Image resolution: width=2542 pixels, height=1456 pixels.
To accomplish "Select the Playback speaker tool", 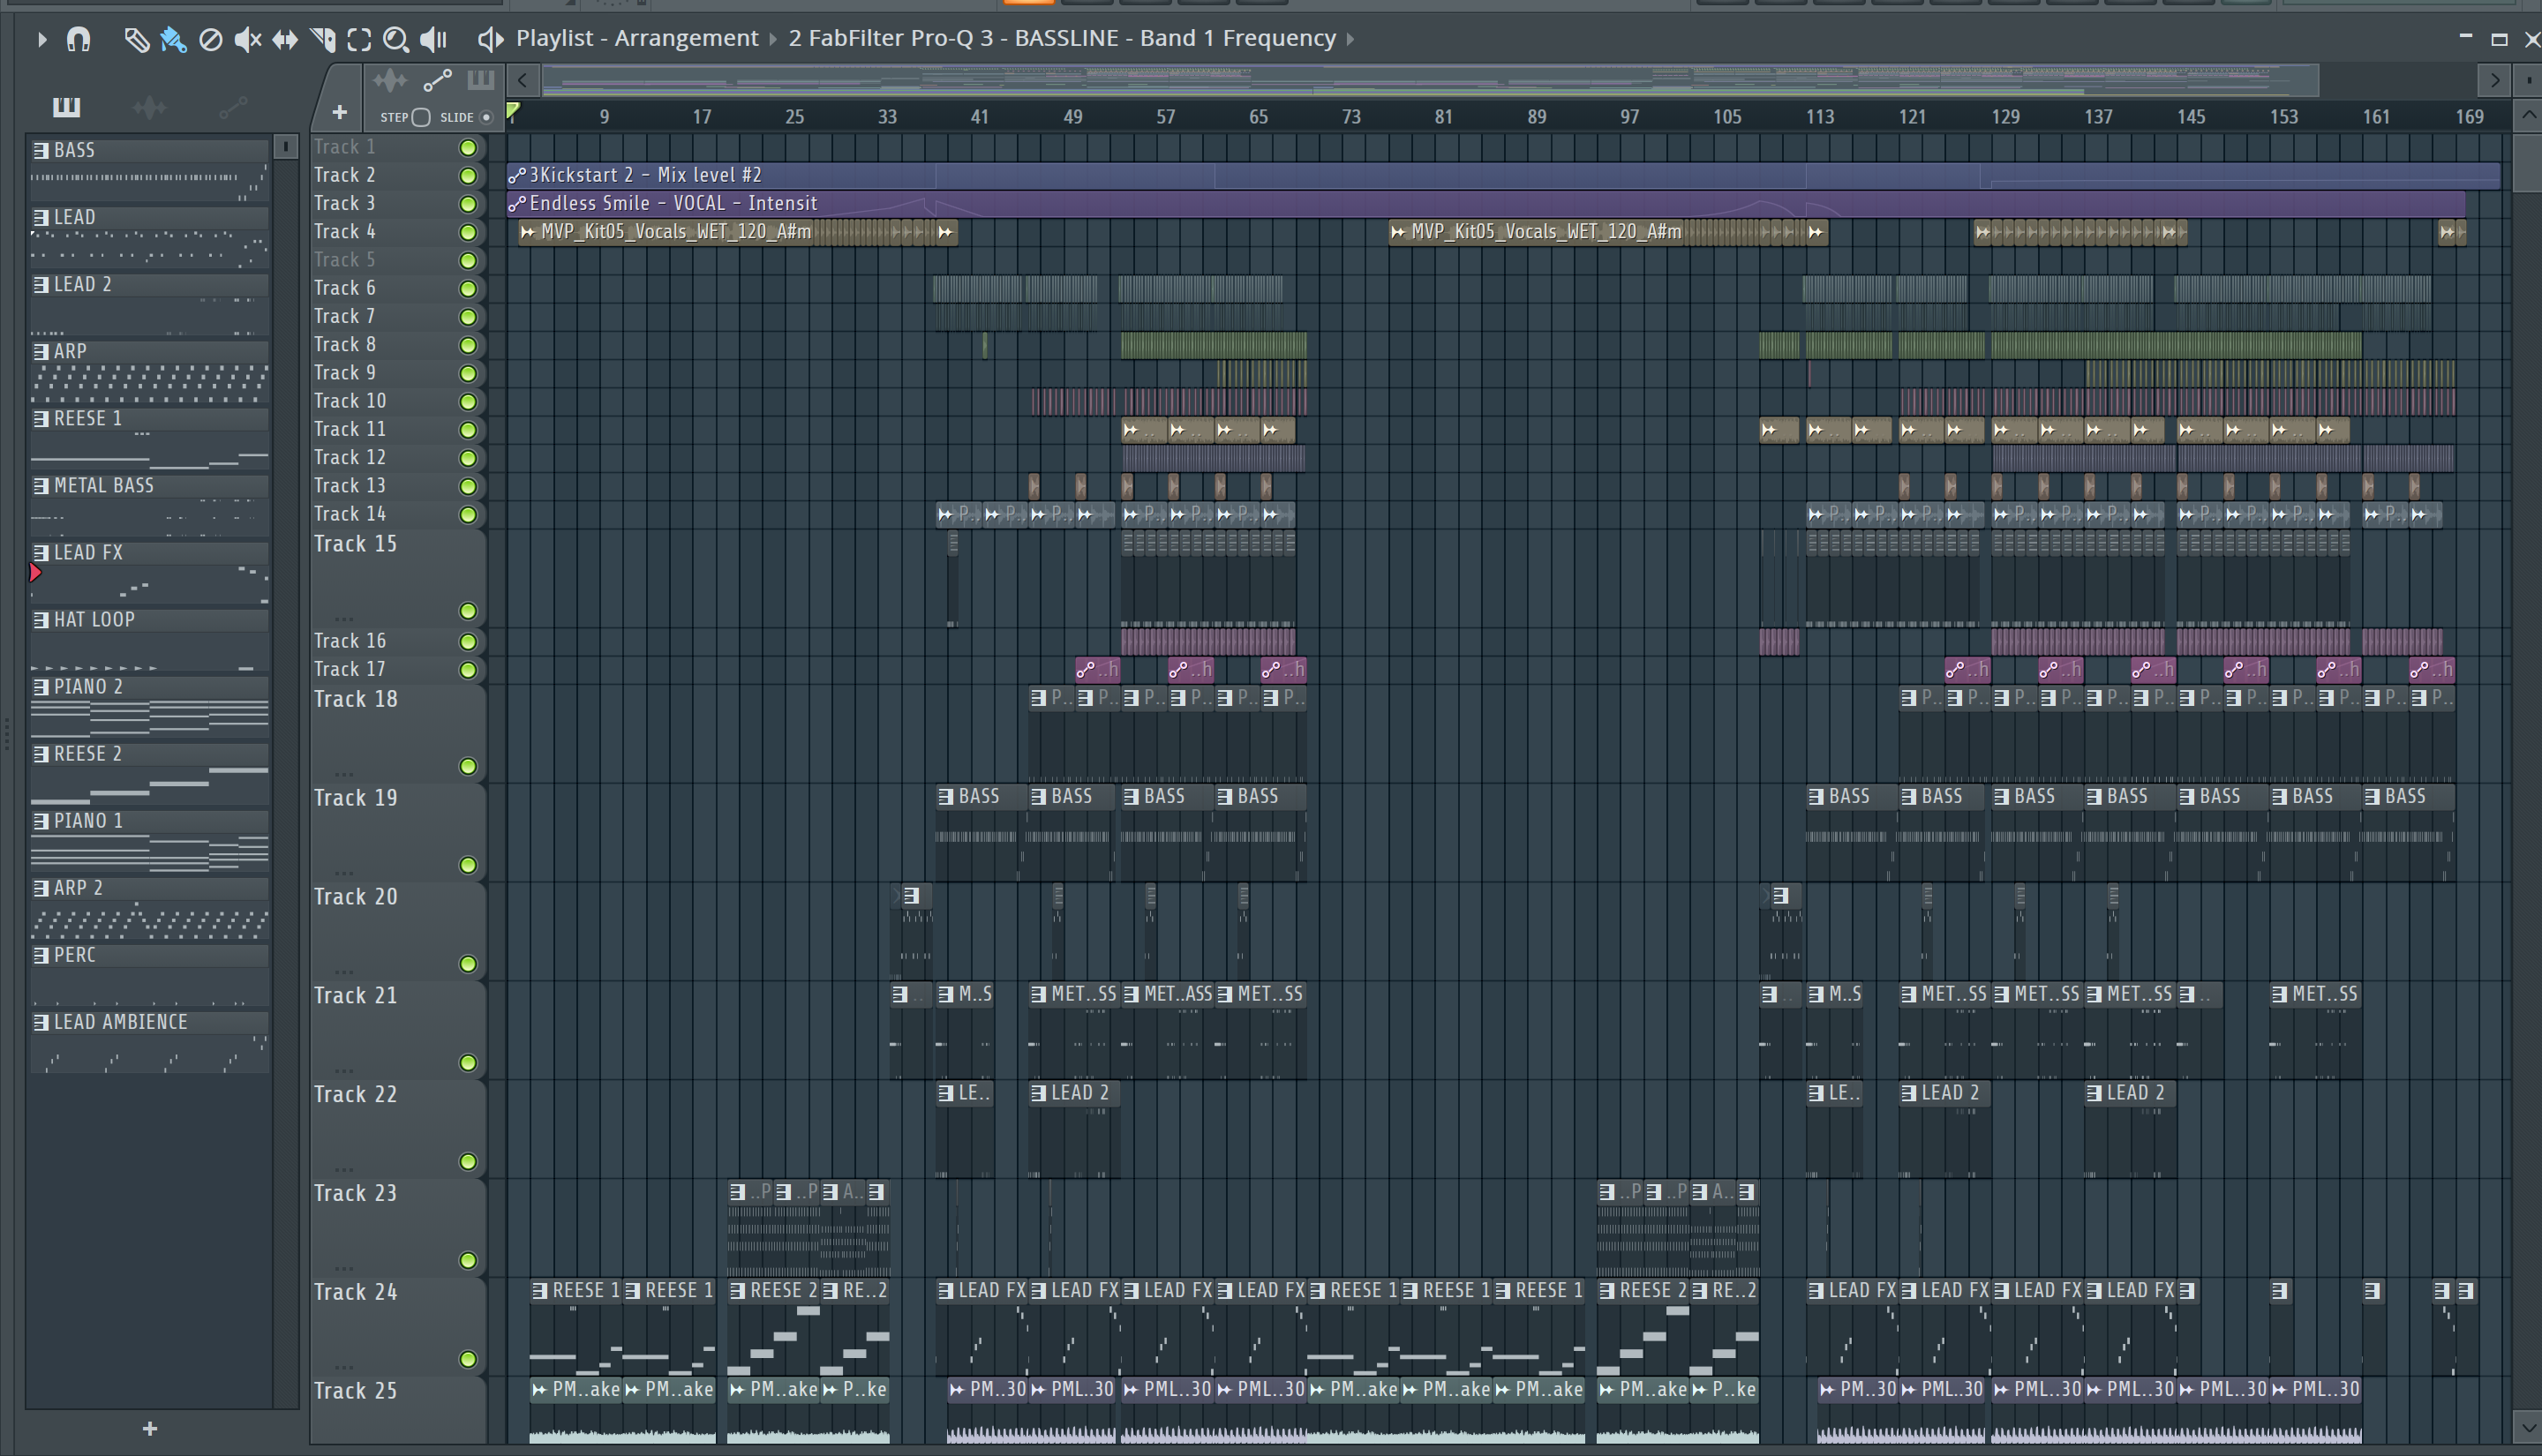I will click(x=433, y=39).
